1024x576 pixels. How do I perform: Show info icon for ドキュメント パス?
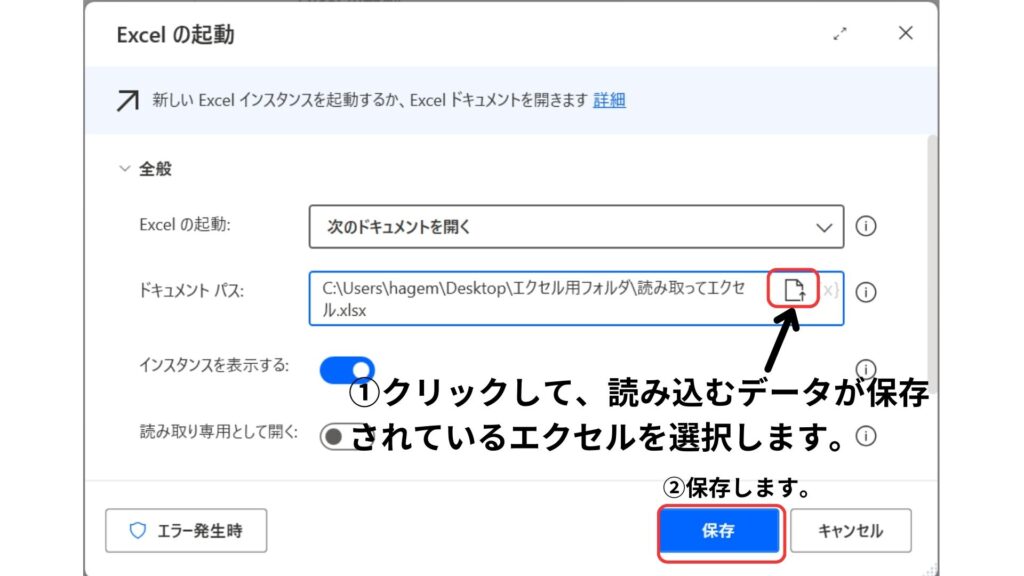[x=866, y=292]
